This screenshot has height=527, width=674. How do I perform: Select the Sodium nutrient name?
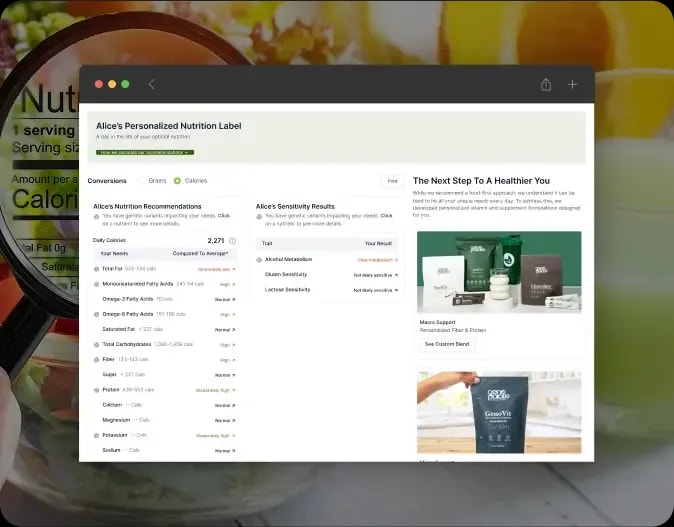point(111,450)
